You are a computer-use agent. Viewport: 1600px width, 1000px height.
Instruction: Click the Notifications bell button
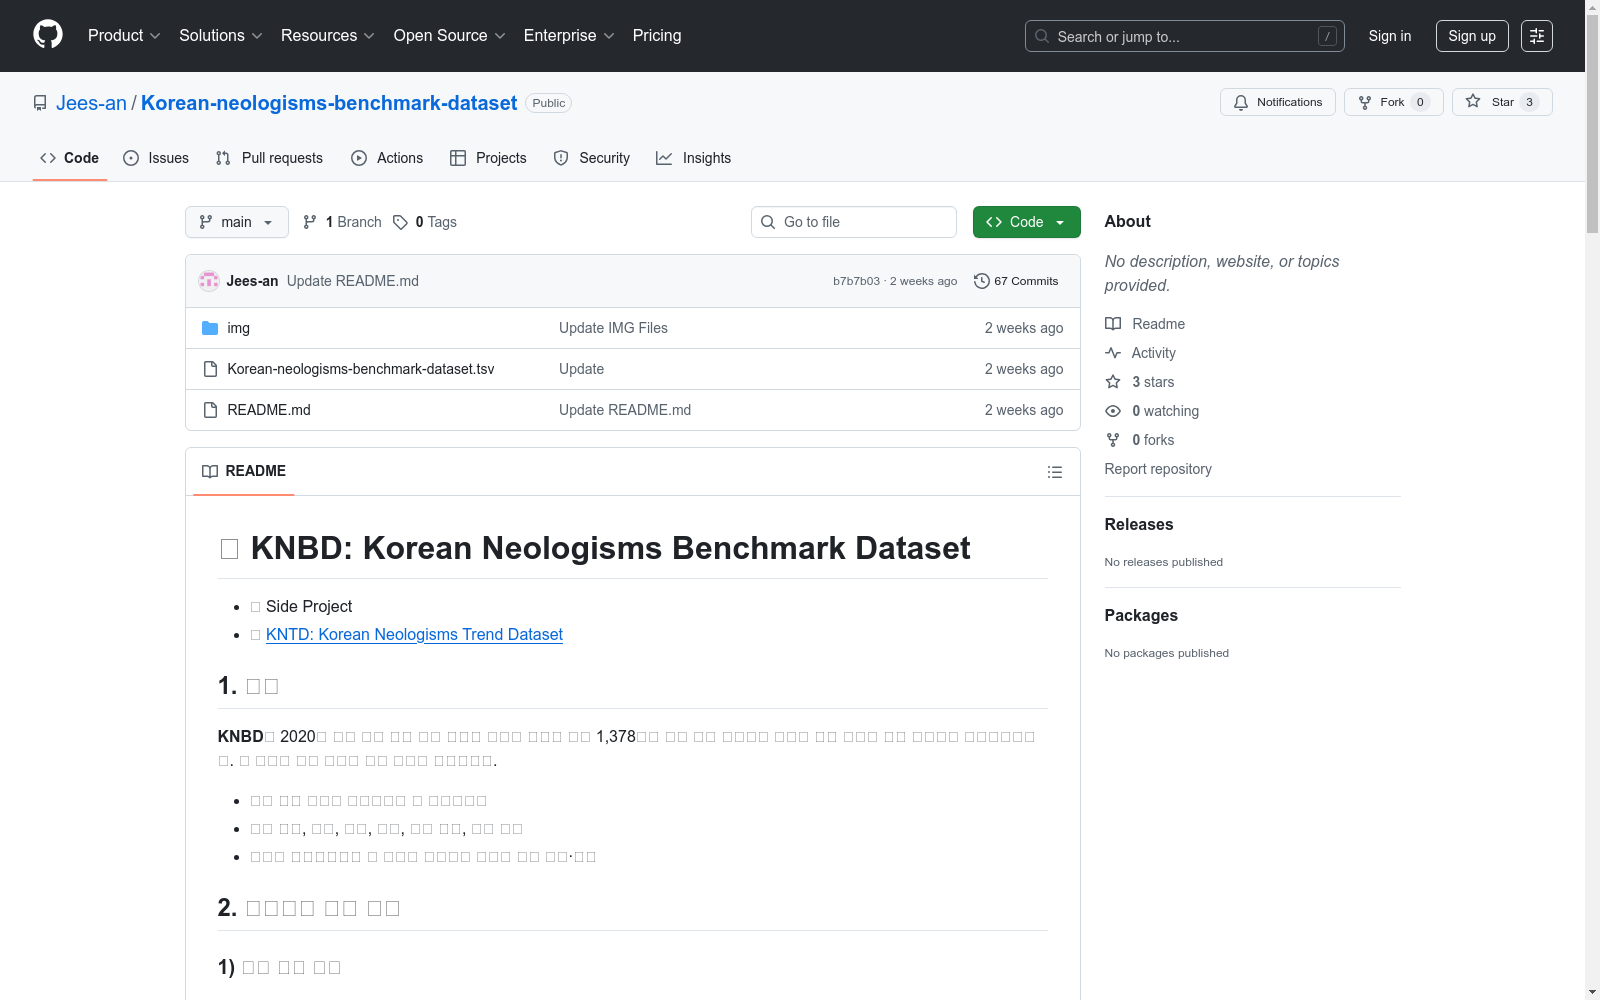pyautogui.click(x=1278, y=102)
